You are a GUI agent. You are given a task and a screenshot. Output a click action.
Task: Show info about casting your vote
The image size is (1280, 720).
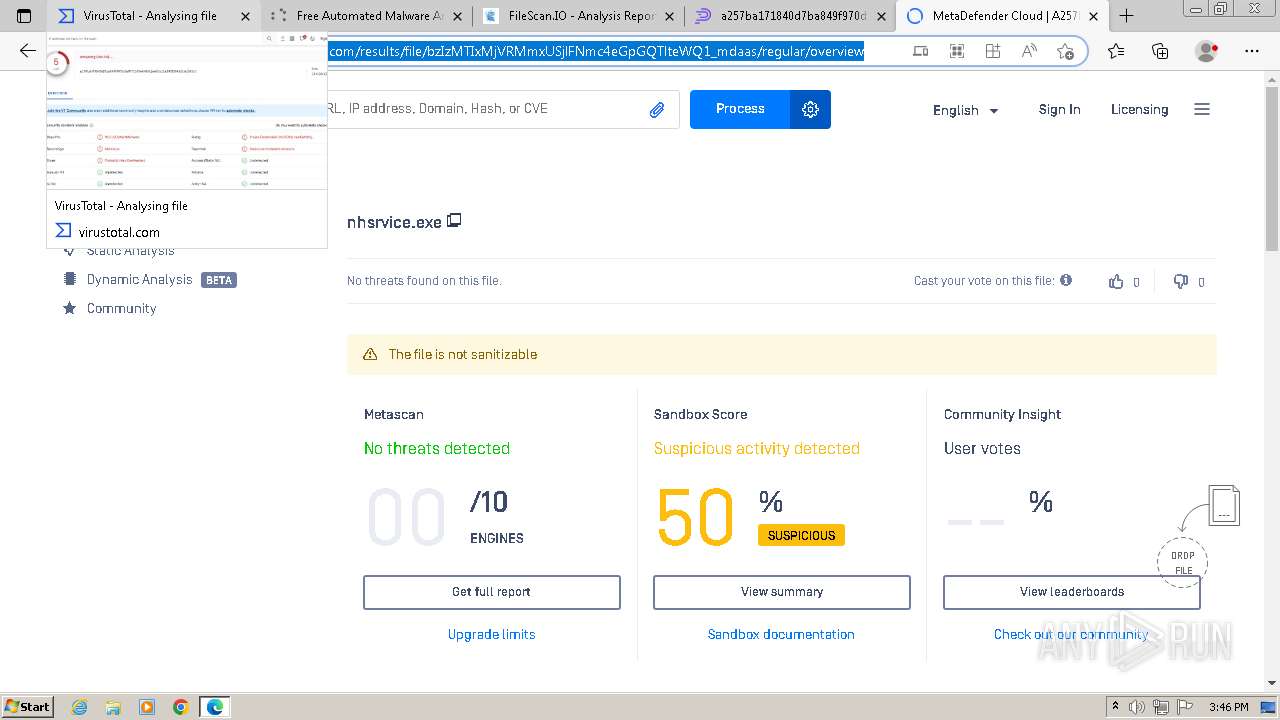pyautogui.click(x=1066, y=280)
